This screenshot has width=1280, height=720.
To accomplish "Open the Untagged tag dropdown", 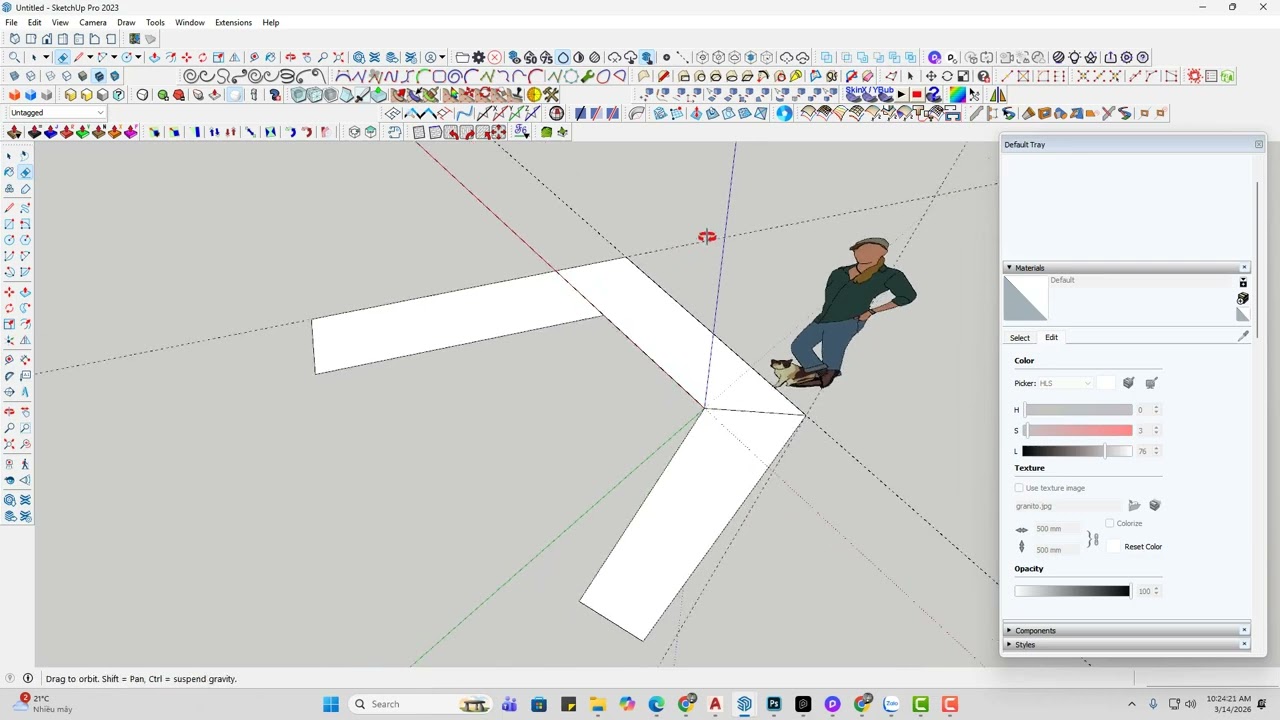I will click(56, 113).
